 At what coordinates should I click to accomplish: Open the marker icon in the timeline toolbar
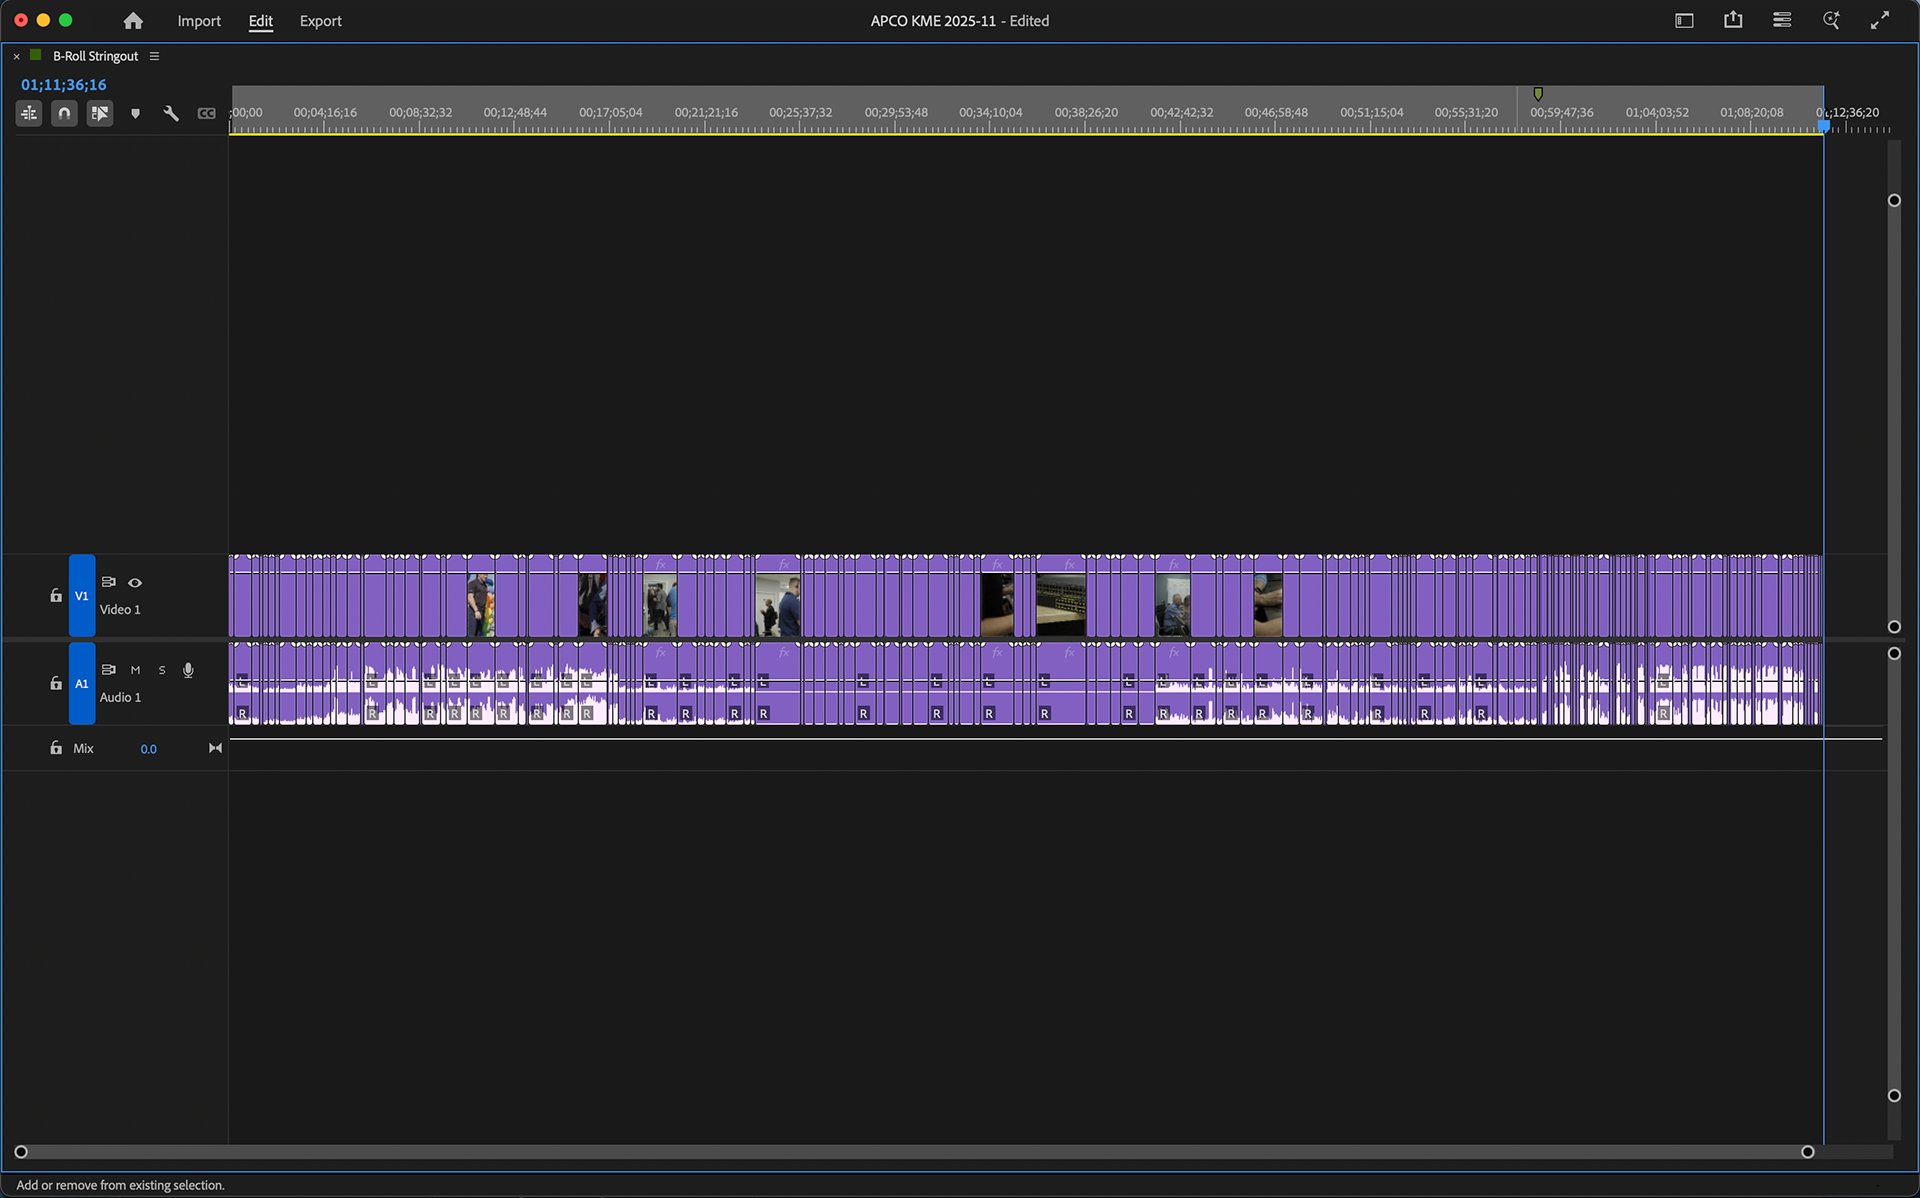pos(135,113)
